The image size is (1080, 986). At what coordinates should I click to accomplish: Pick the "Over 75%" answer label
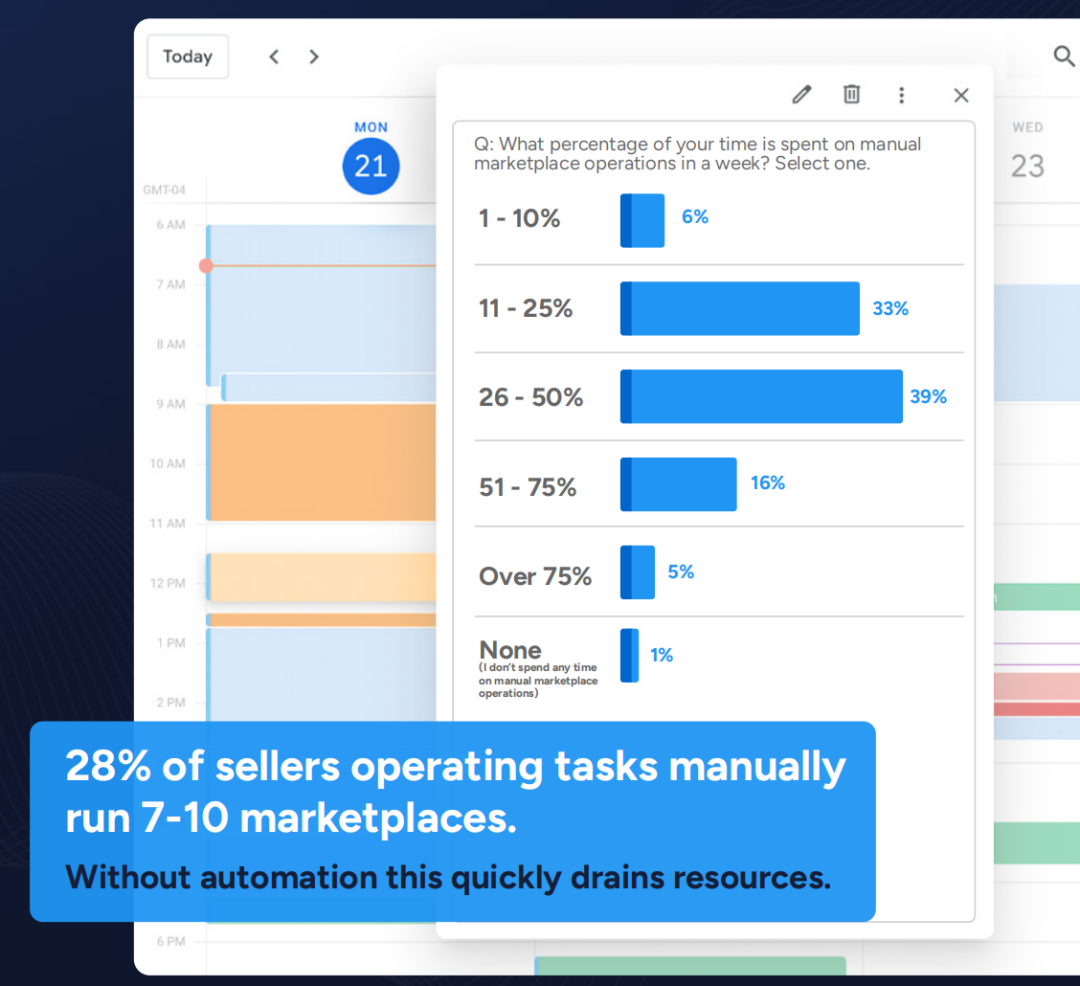pos(535,576)
